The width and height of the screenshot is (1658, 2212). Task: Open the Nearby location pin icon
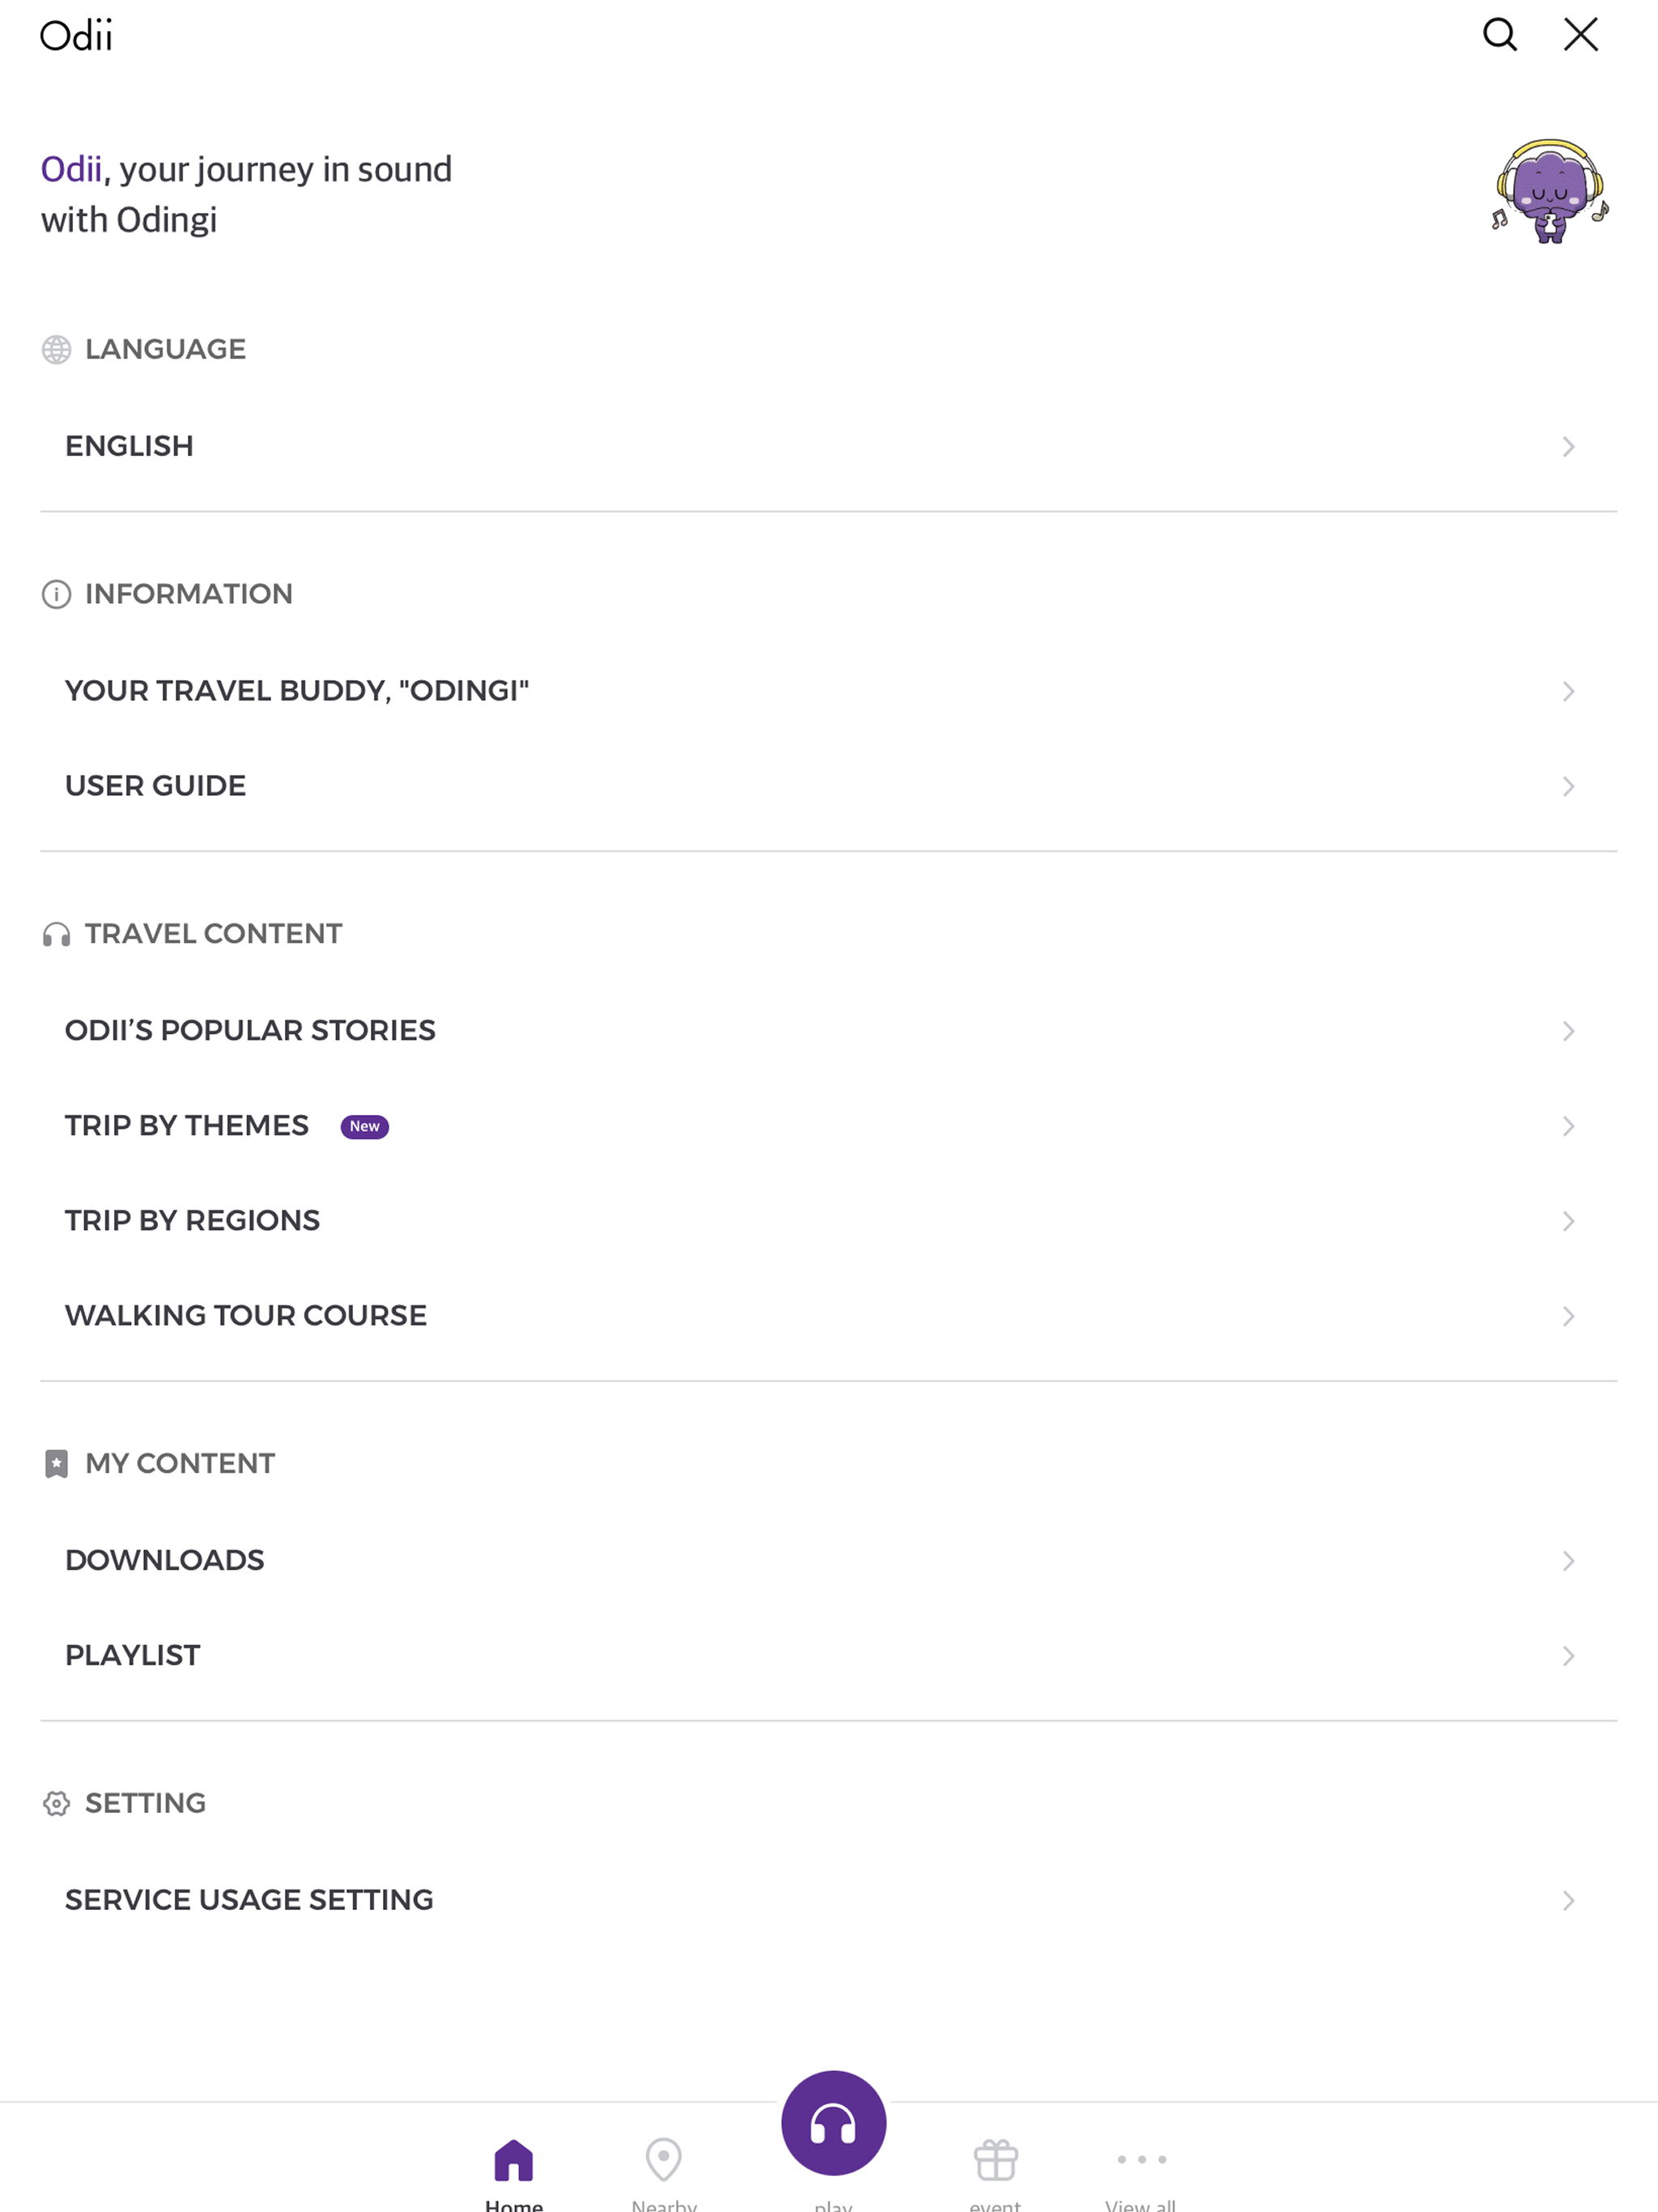[x=663, y=2159]
